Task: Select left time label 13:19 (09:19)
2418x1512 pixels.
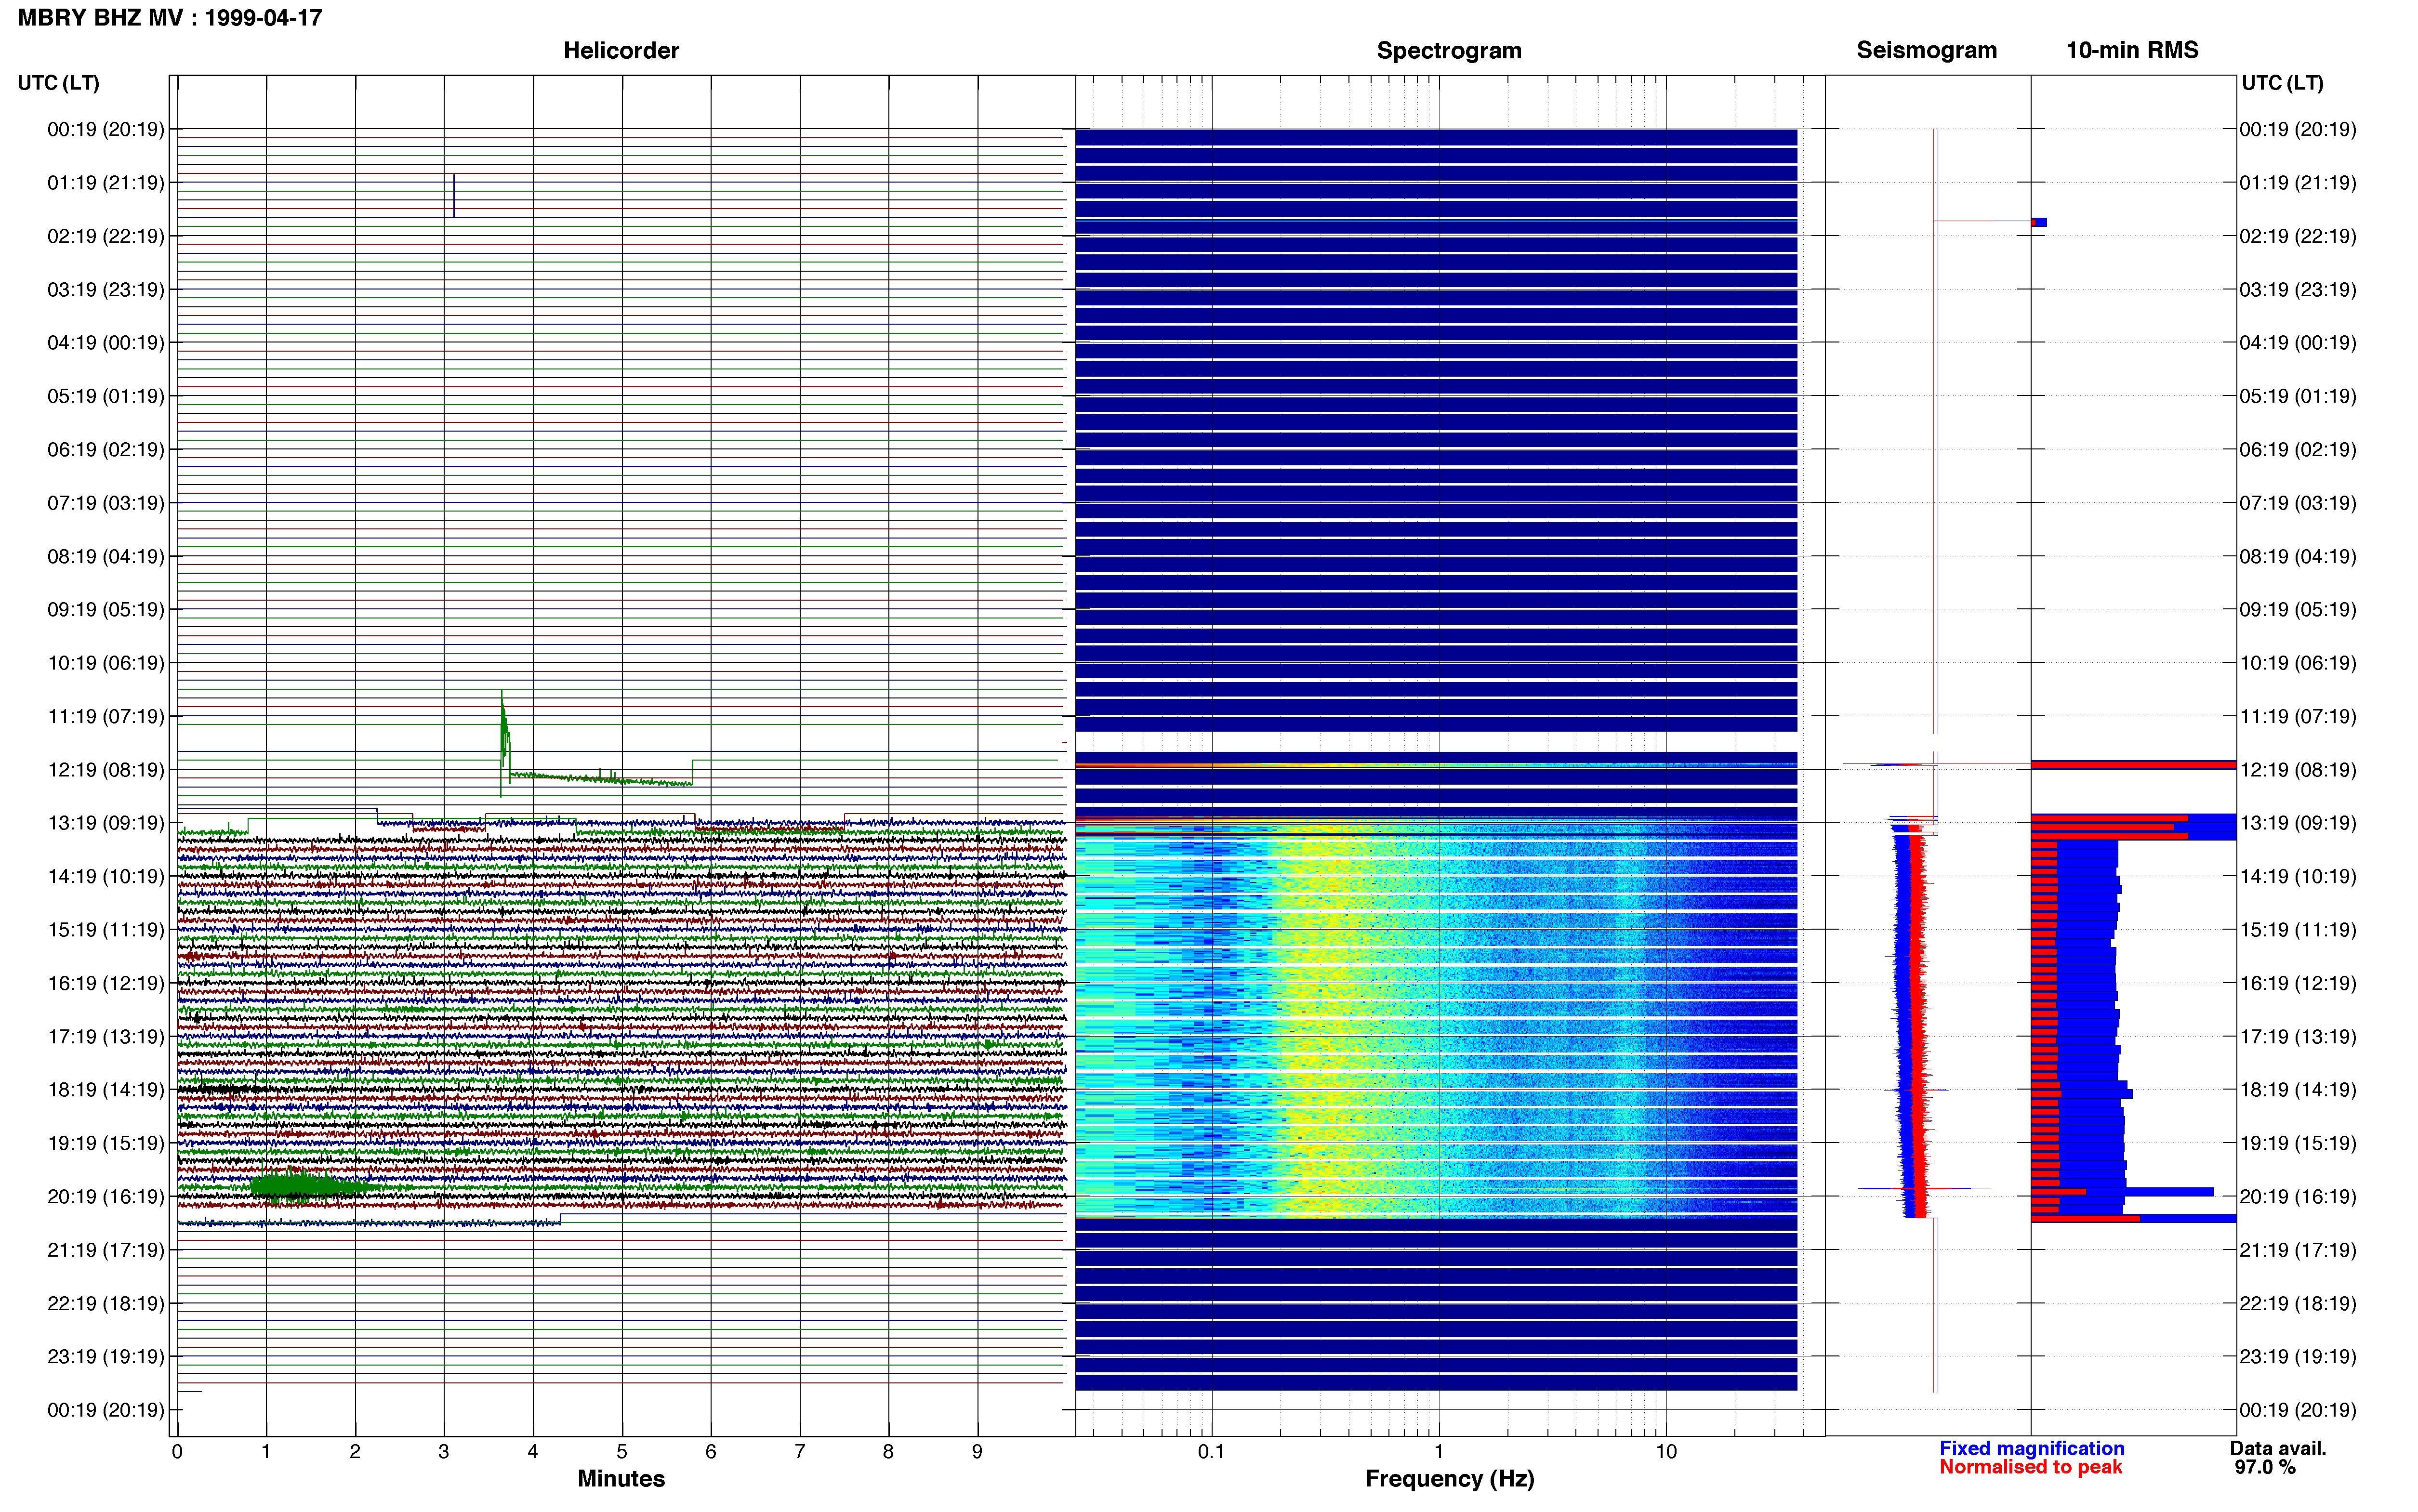Action: coord(106,823)
